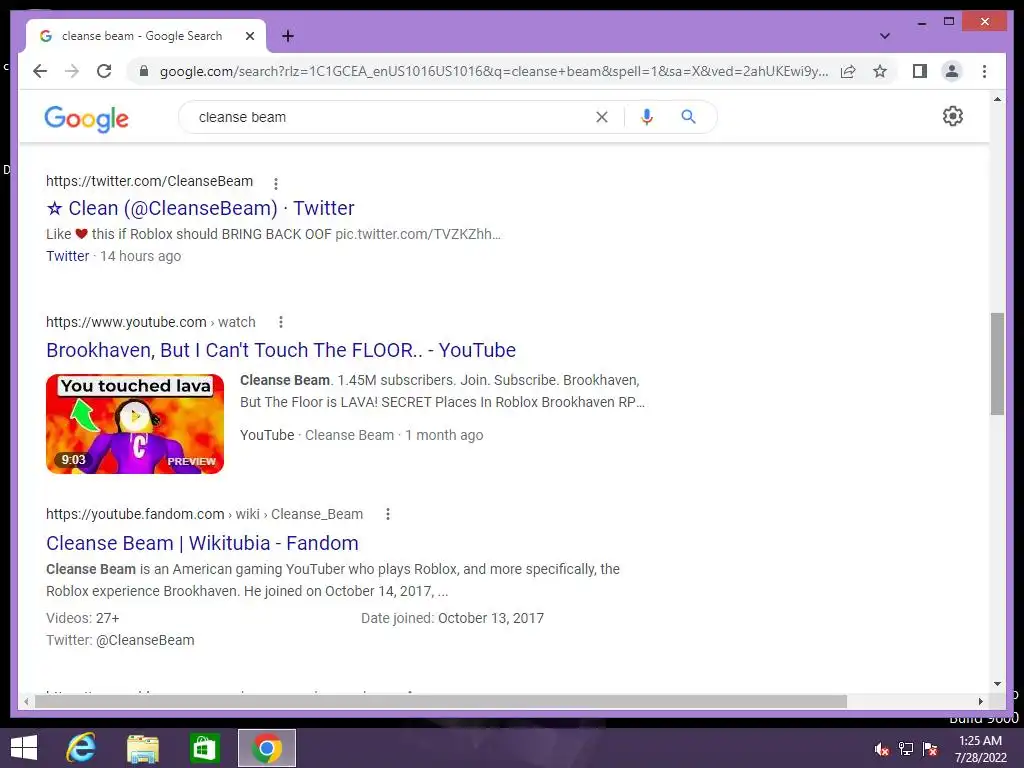Select the Chrome taskbar button
The image size is (1024, 768).
266,748
